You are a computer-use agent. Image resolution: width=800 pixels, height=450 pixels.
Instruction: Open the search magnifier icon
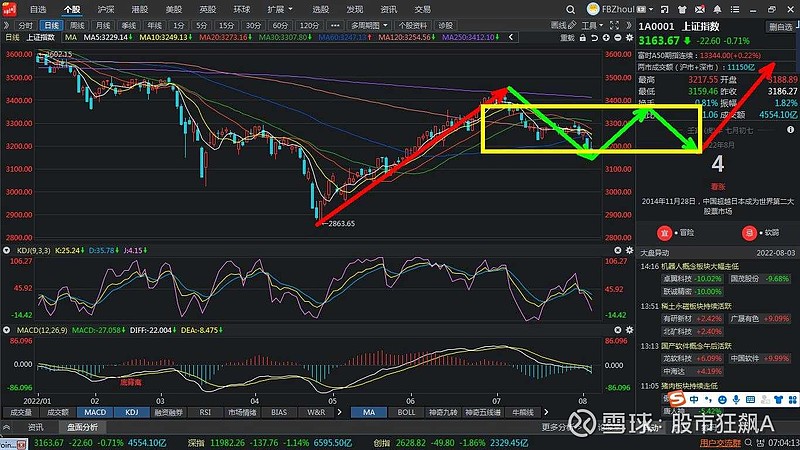point(570,9)
